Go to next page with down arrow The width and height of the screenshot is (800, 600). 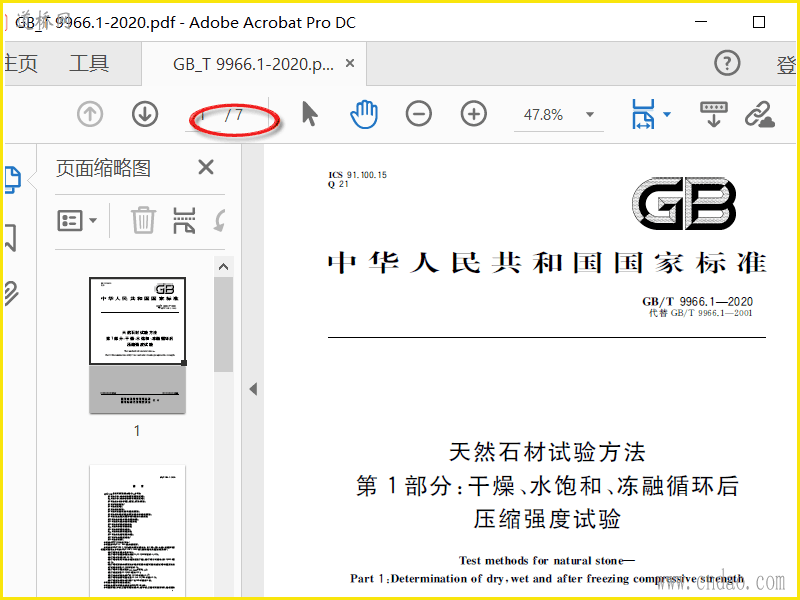[x=145, y=114]
